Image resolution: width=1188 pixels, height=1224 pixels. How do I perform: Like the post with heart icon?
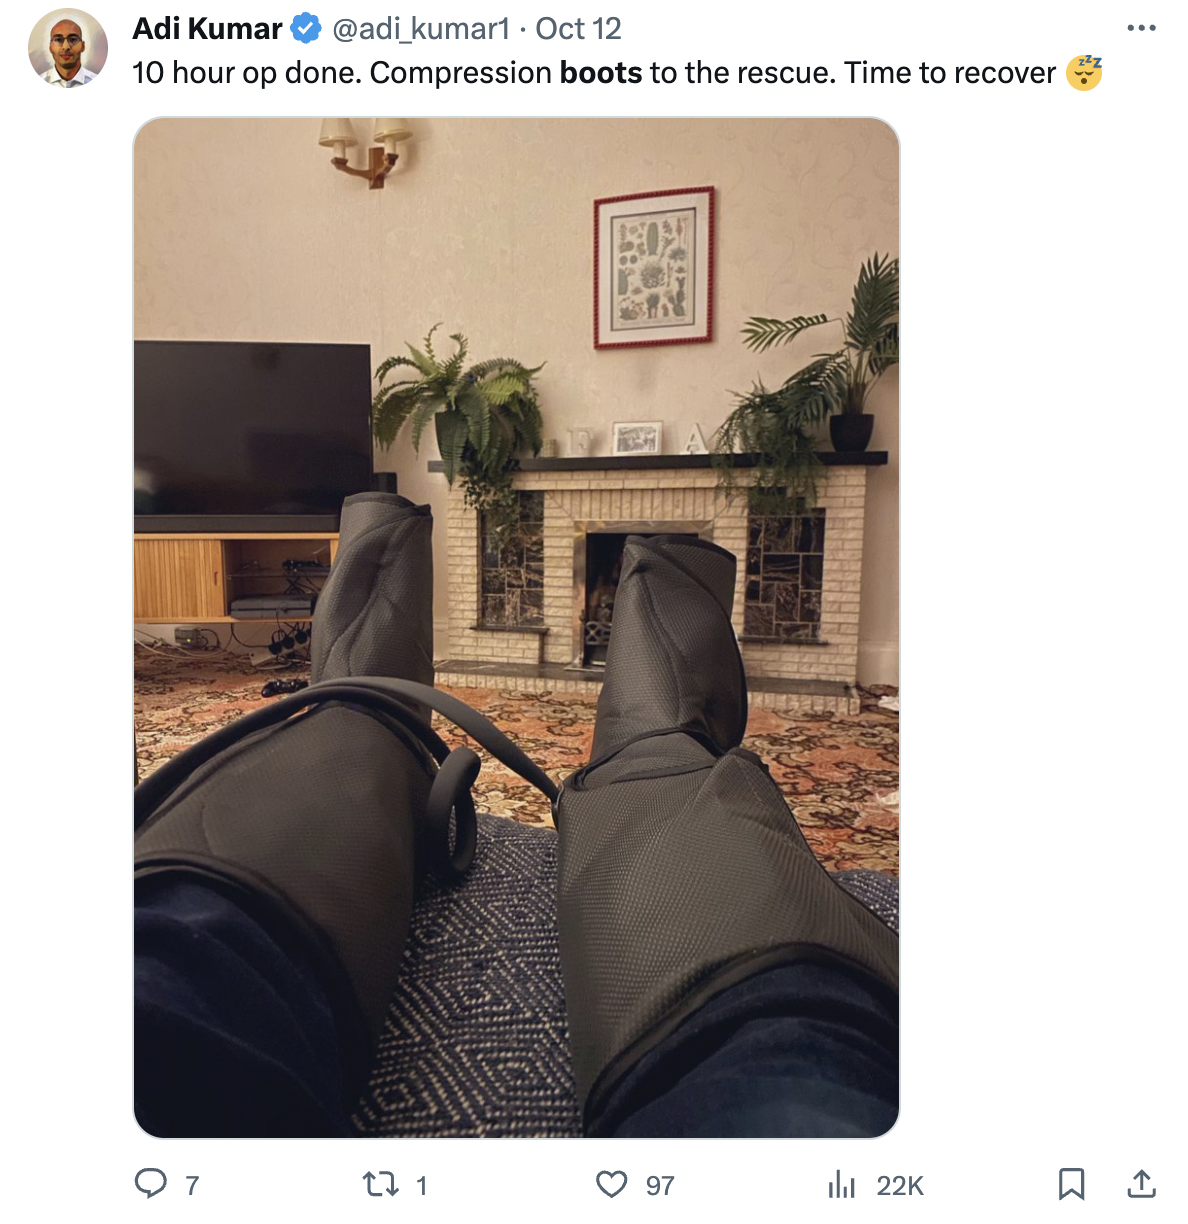(612, 1185)
